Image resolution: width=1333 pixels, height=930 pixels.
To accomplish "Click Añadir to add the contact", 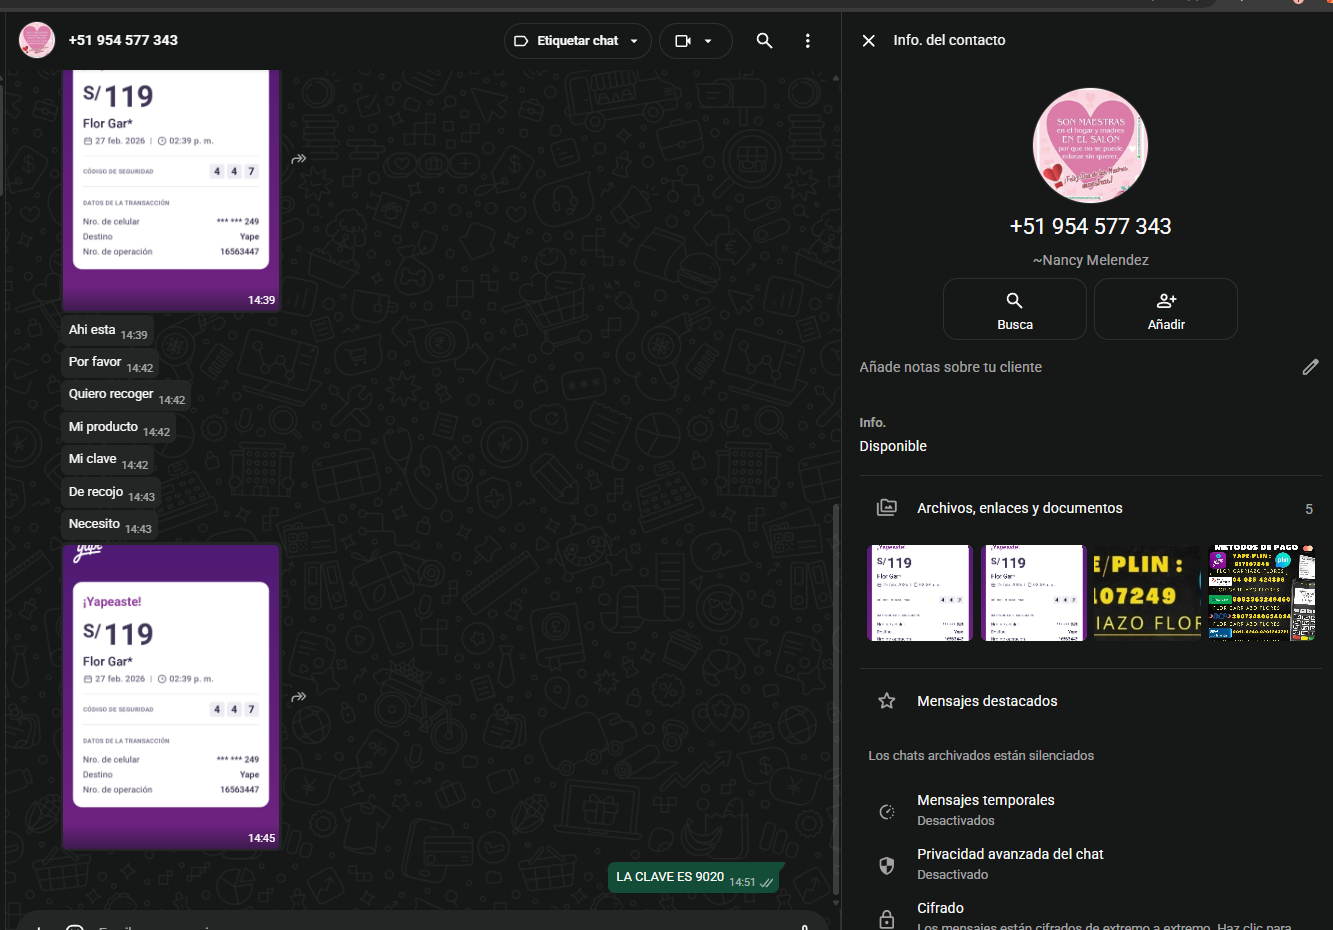I will coord(1165,310).
